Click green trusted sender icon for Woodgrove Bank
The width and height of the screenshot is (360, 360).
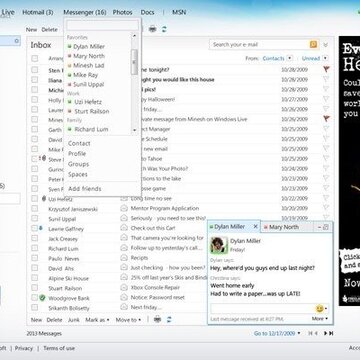[42, 298]
